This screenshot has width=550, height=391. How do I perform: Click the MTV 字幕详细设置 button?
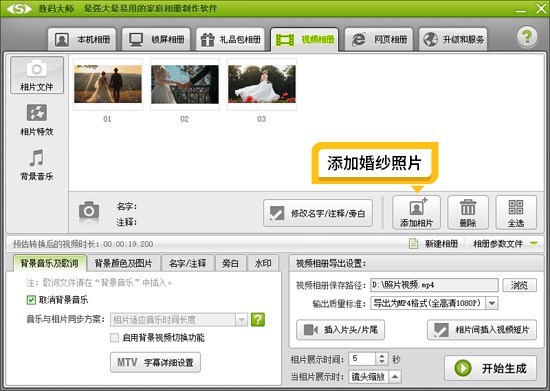tap(155, 362)
